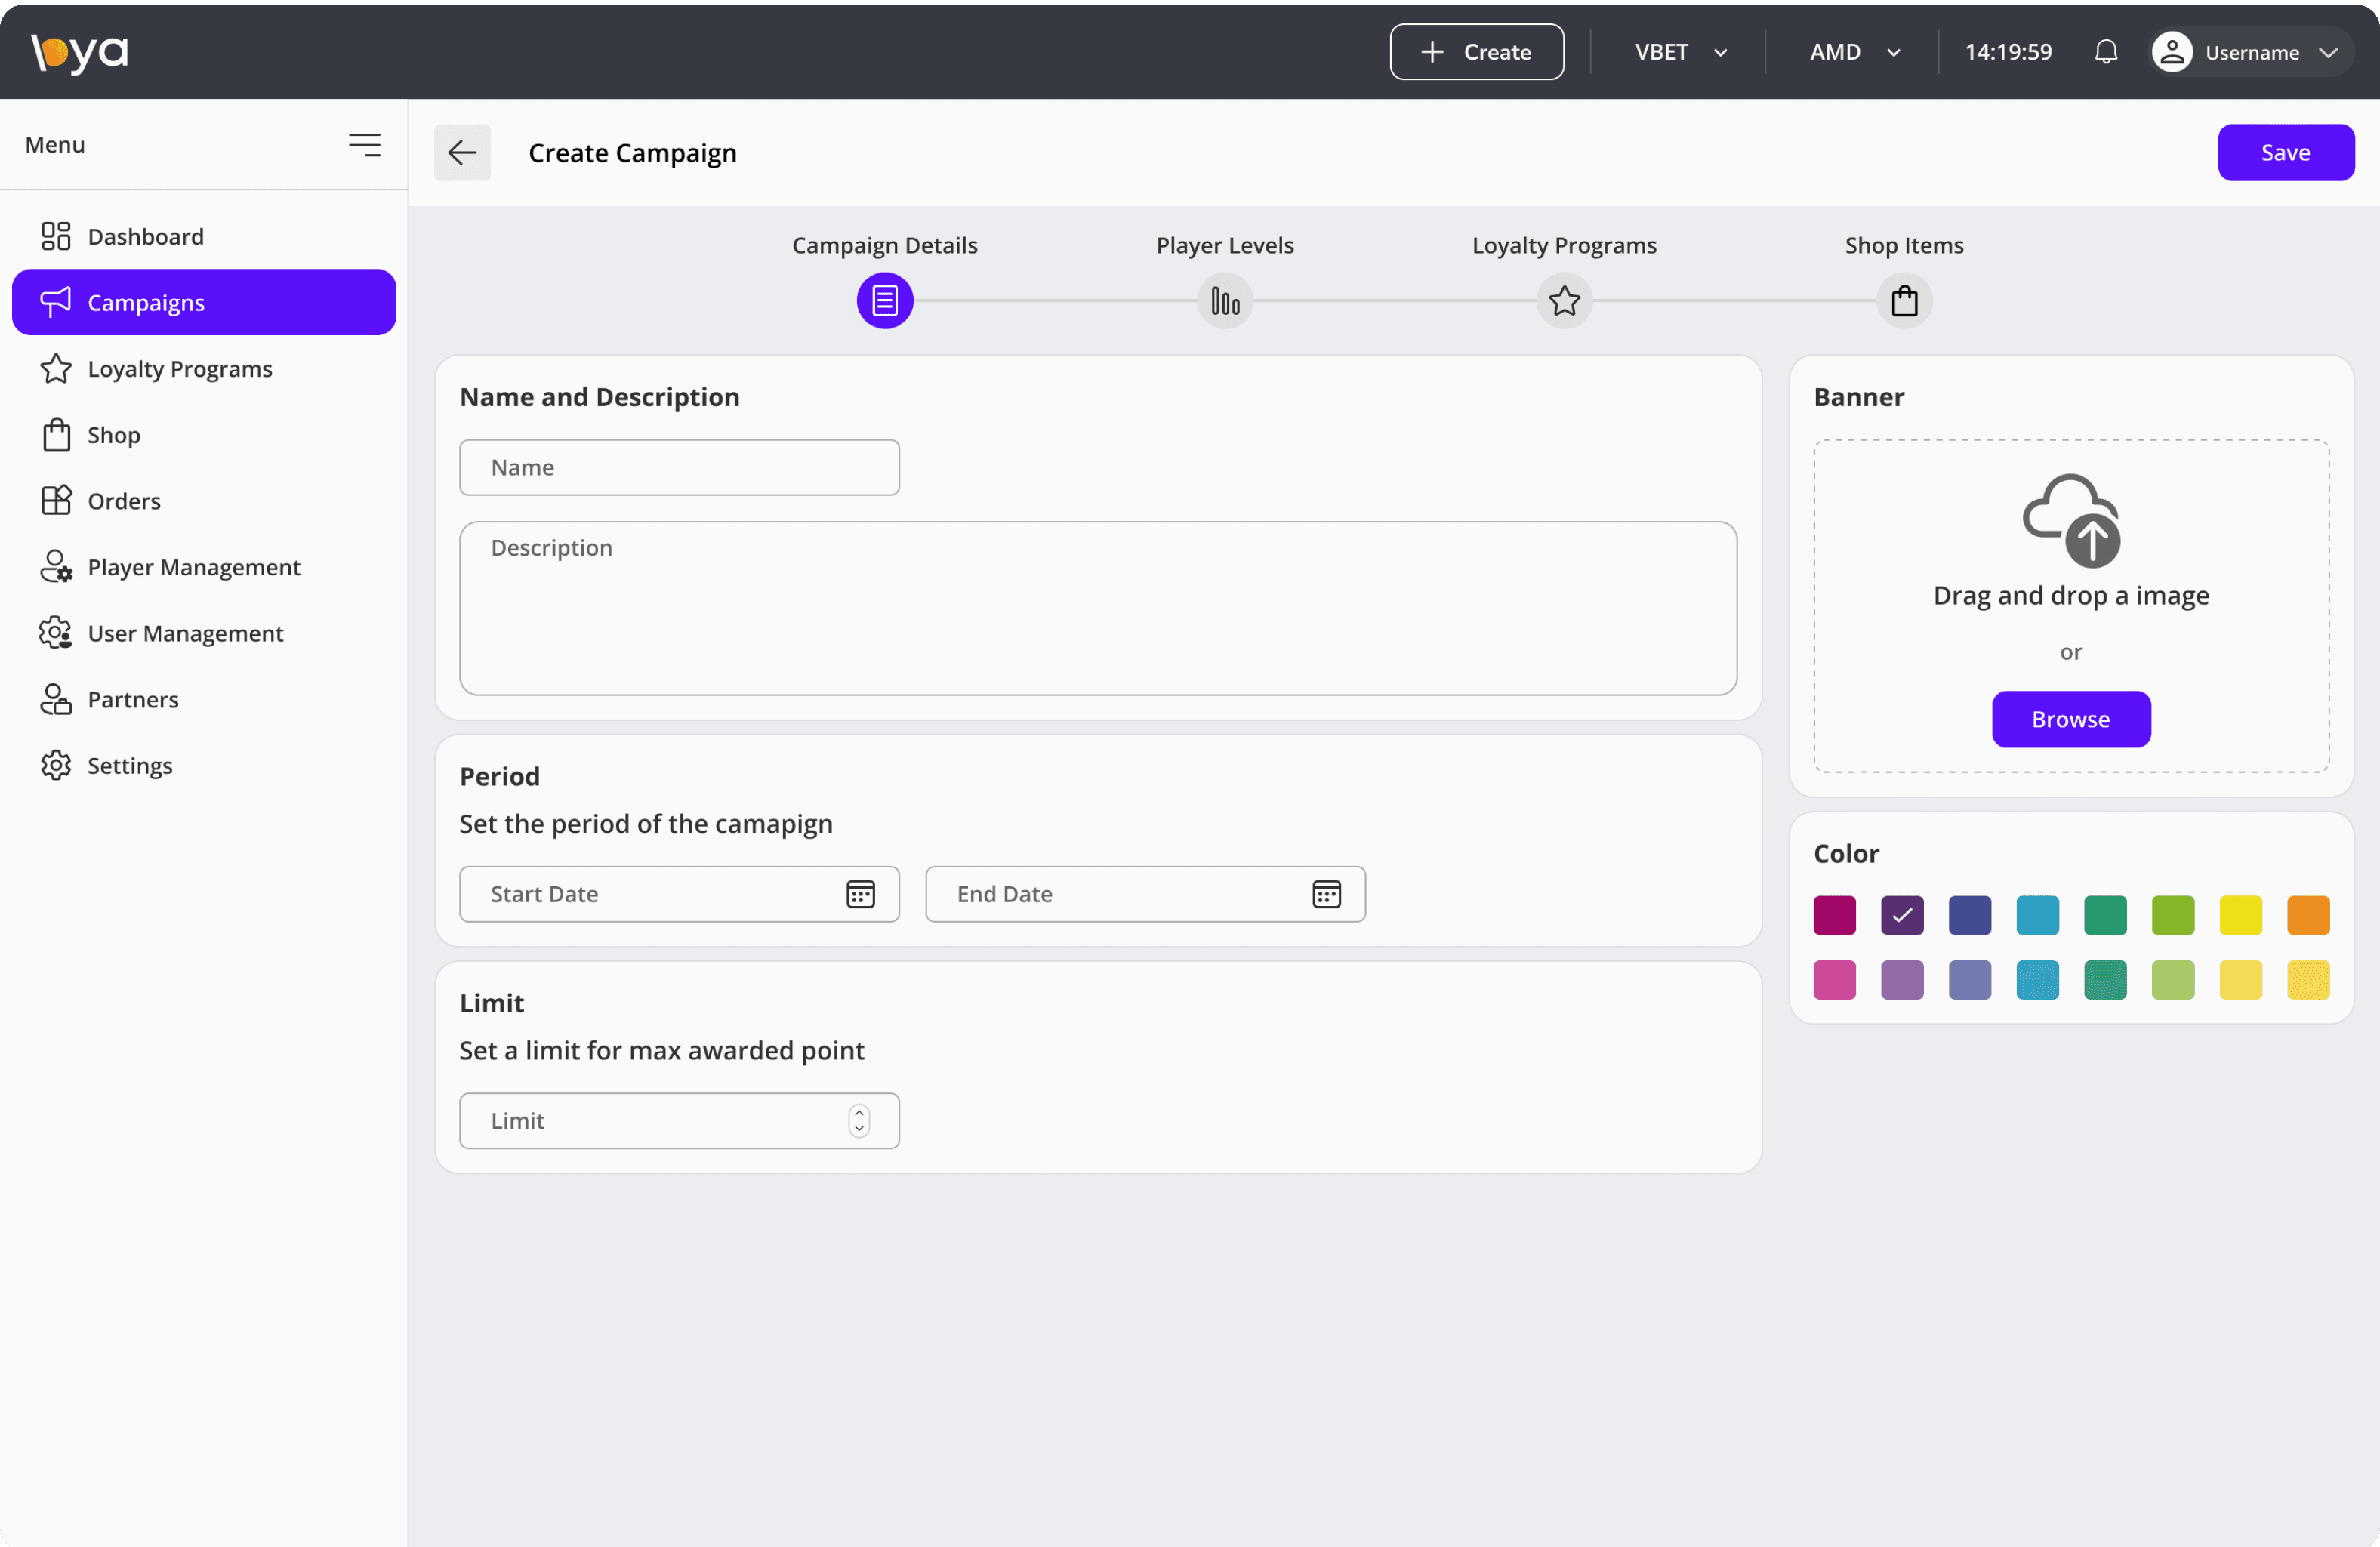The image size is (2380, 1547).
Task: Click the Browse button for banner
Action: pos(2070,719)
